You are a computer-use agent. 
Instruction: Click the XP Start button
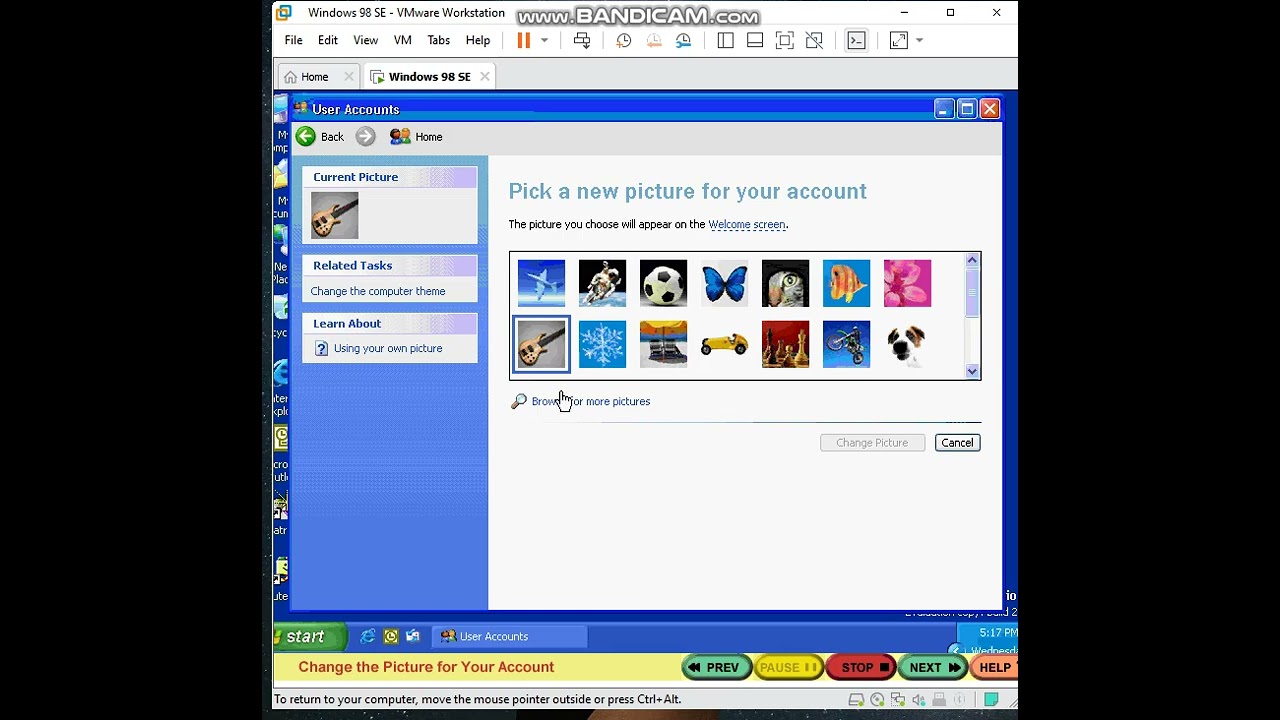[309, 636]
